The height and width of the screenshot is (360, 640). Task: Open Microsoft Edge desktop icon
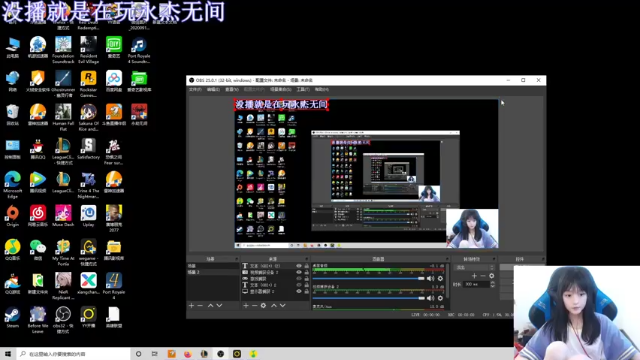13,185
